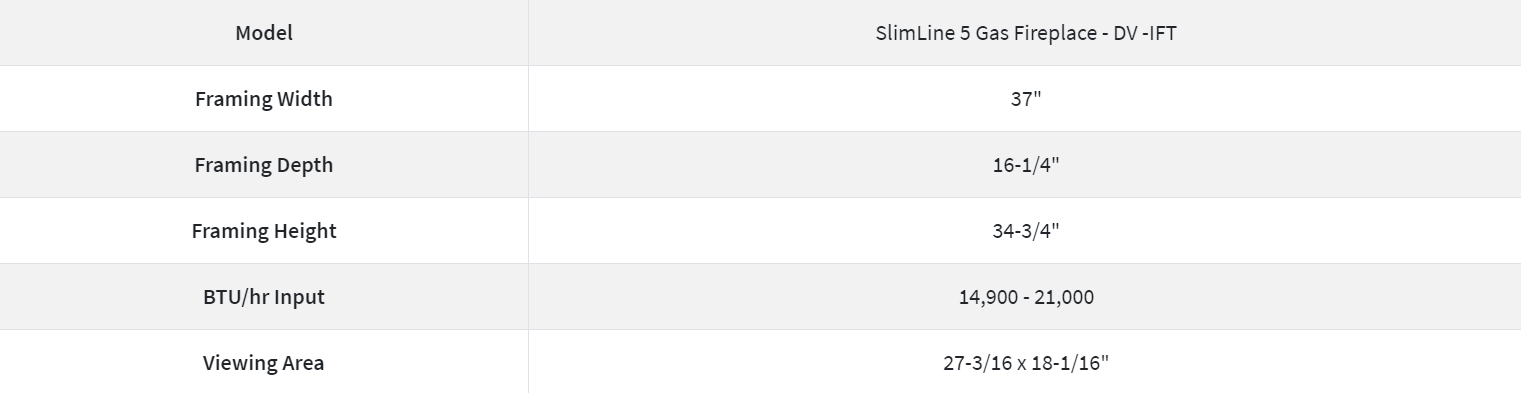The image size is (1521, 393).
Task: Click the 16-1/4" depth value
Action: pos(1025,165)
